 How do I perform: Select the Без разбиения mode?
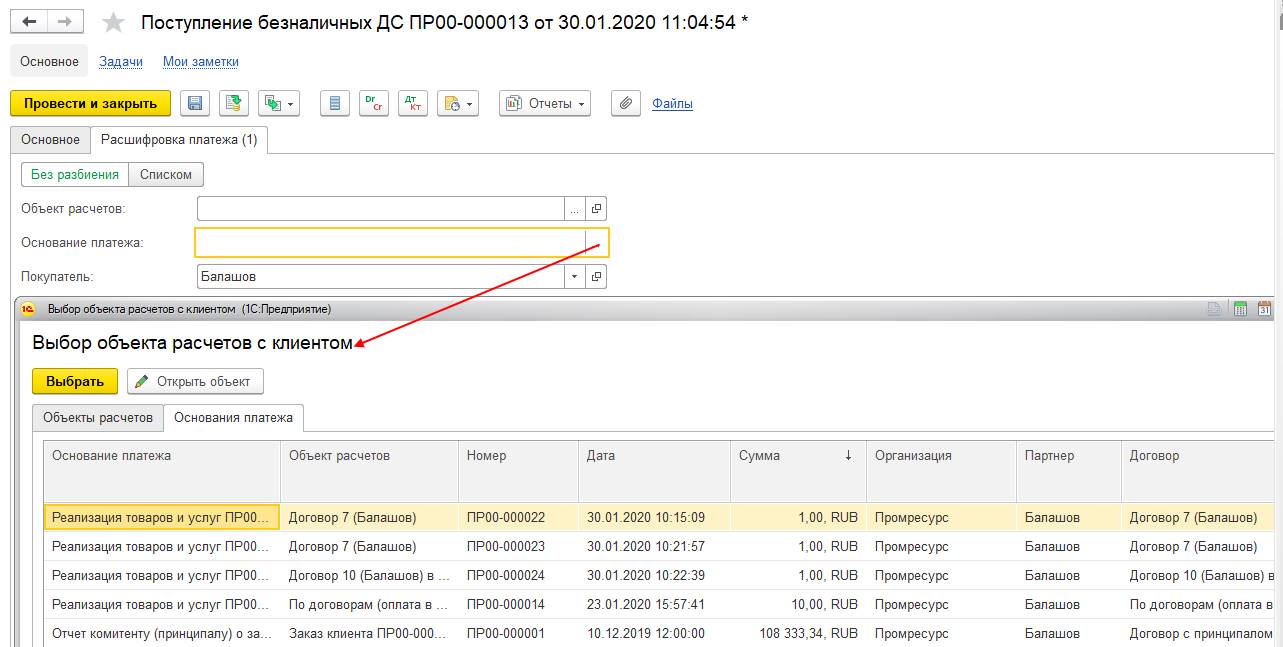[75, 174]
